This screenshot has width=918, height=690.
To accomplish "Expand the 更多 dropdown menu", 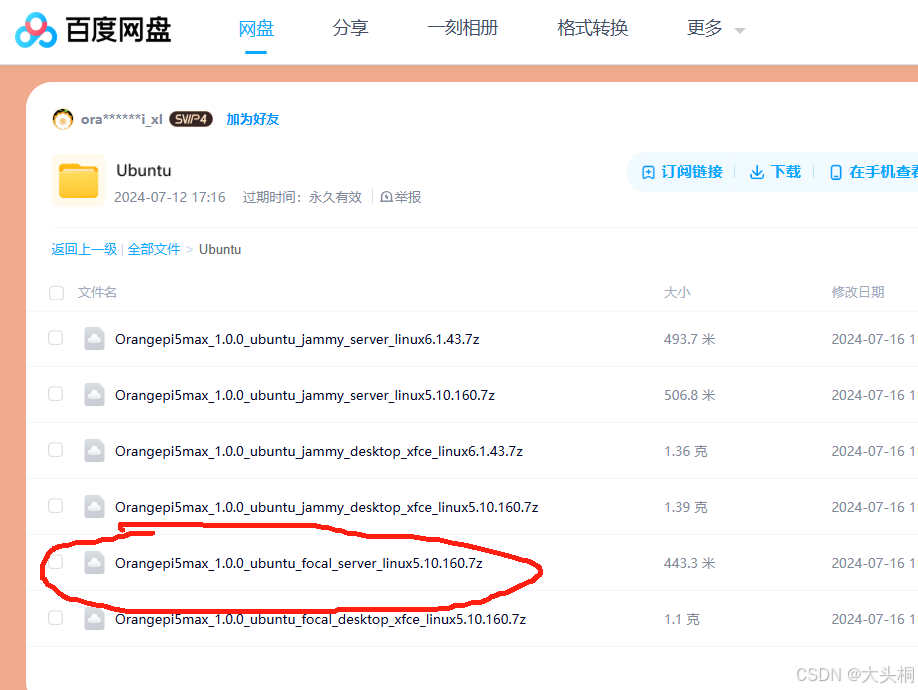I will [x=715, y=28].
